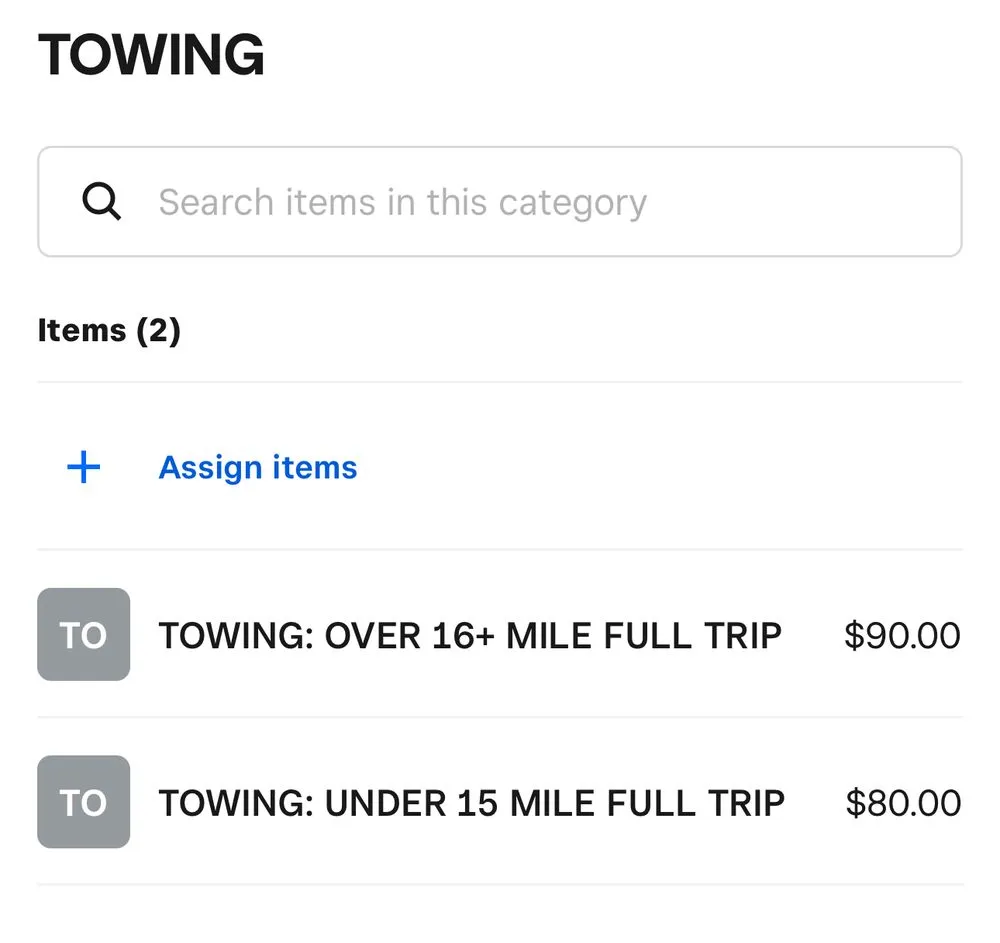Click the blank area right of Assign items
This screenshot has width=1000, height=943.
click(660, 467)
